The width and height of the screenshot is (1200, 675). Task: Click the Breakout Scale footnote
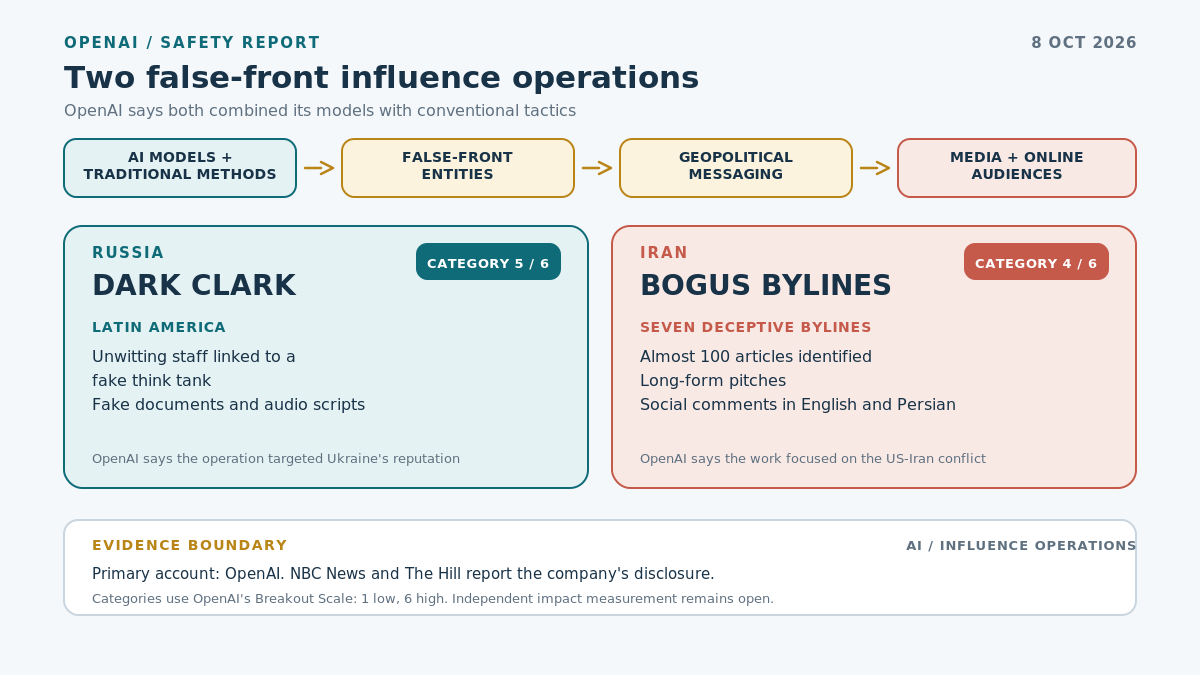tap(433, 599)
